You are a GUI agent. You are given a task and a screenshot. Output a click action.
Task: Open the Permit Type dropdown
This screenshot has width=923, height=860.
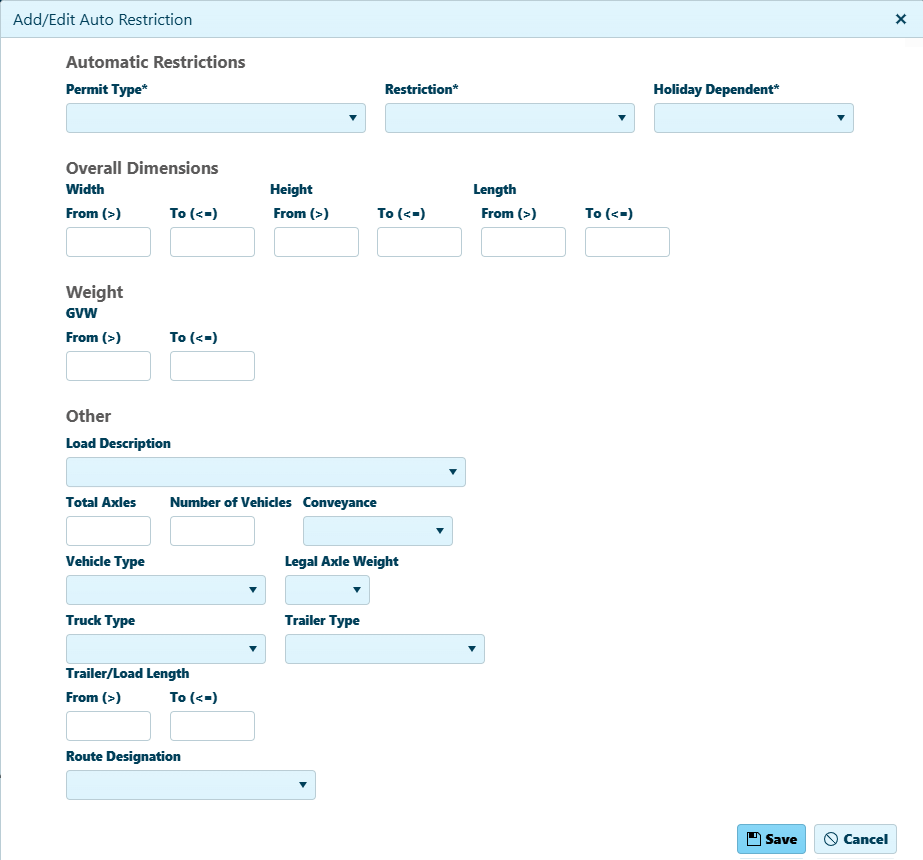click(x=215, y=118)
